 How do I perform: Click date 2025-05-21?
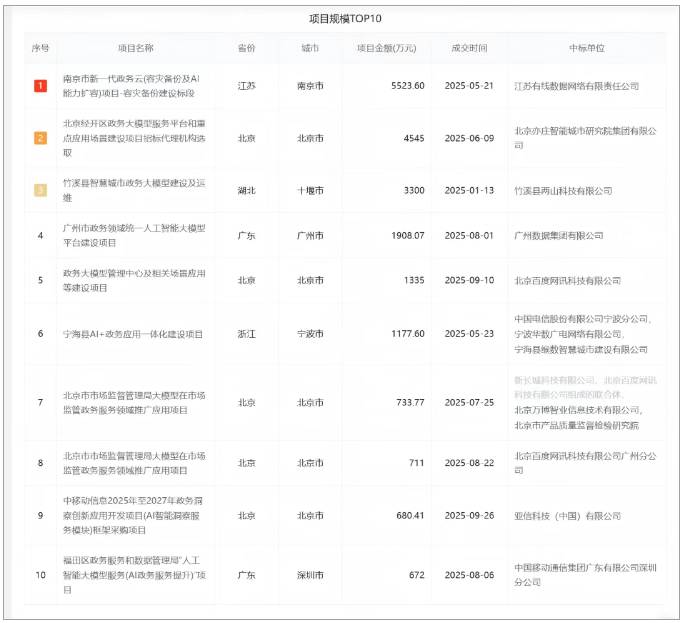(x=469, y=86)
